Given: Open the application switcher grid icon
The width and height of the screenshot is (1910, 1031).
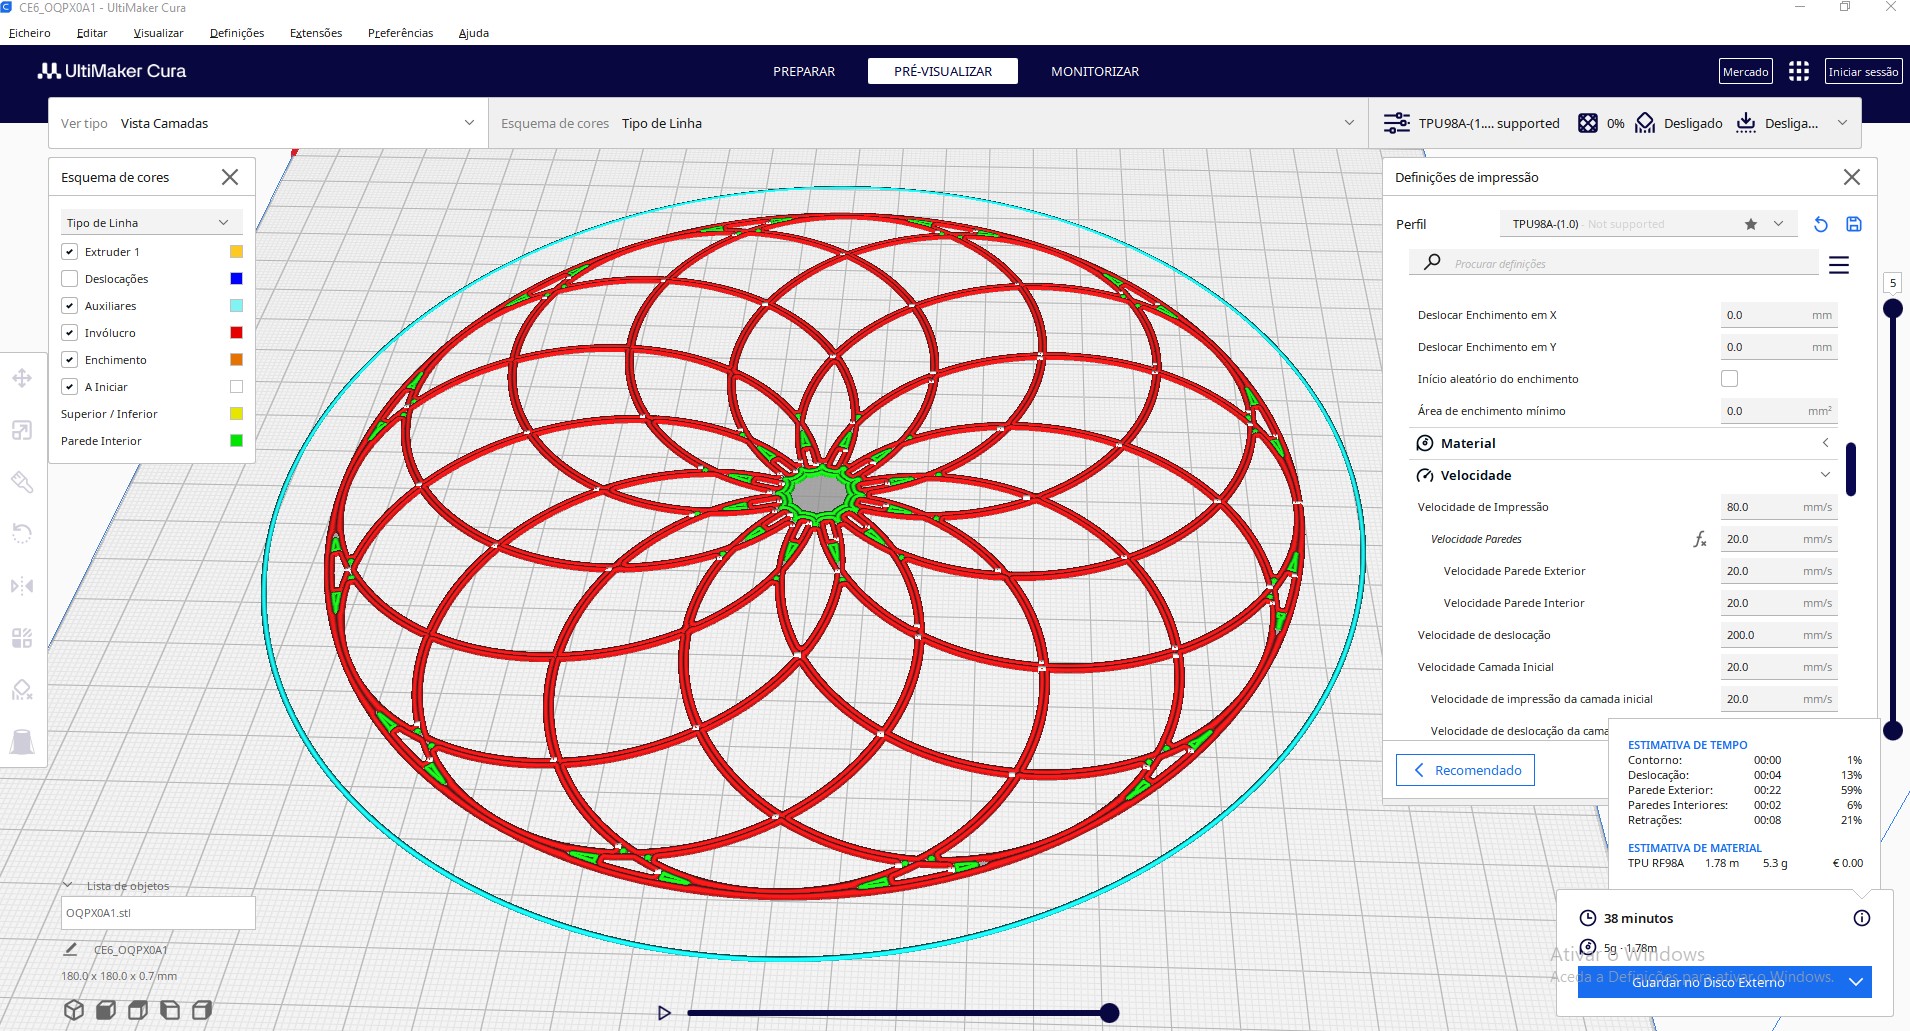Looking at the screenshot, I should [1798, 71].
